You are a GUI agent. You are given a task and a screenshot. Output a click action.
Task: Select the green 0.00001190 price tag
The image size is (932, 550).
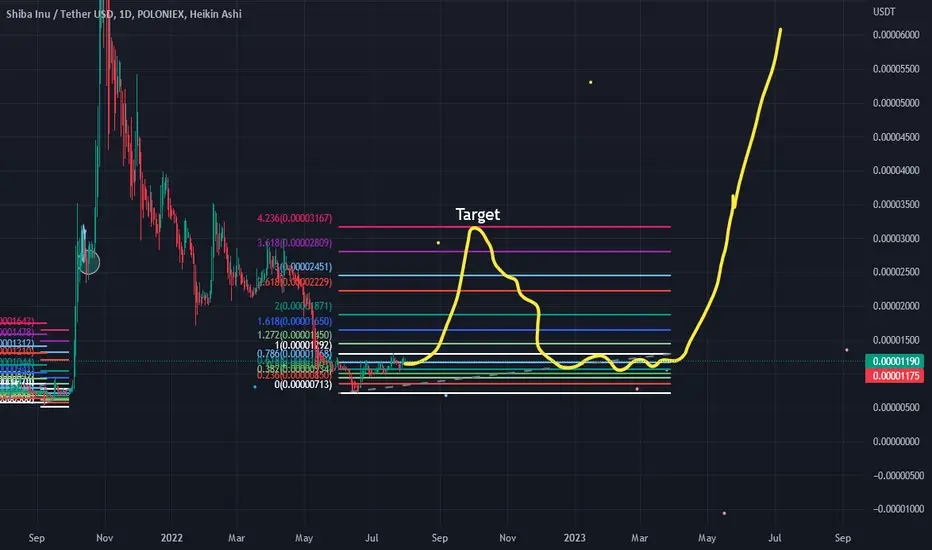click(895, 361)
